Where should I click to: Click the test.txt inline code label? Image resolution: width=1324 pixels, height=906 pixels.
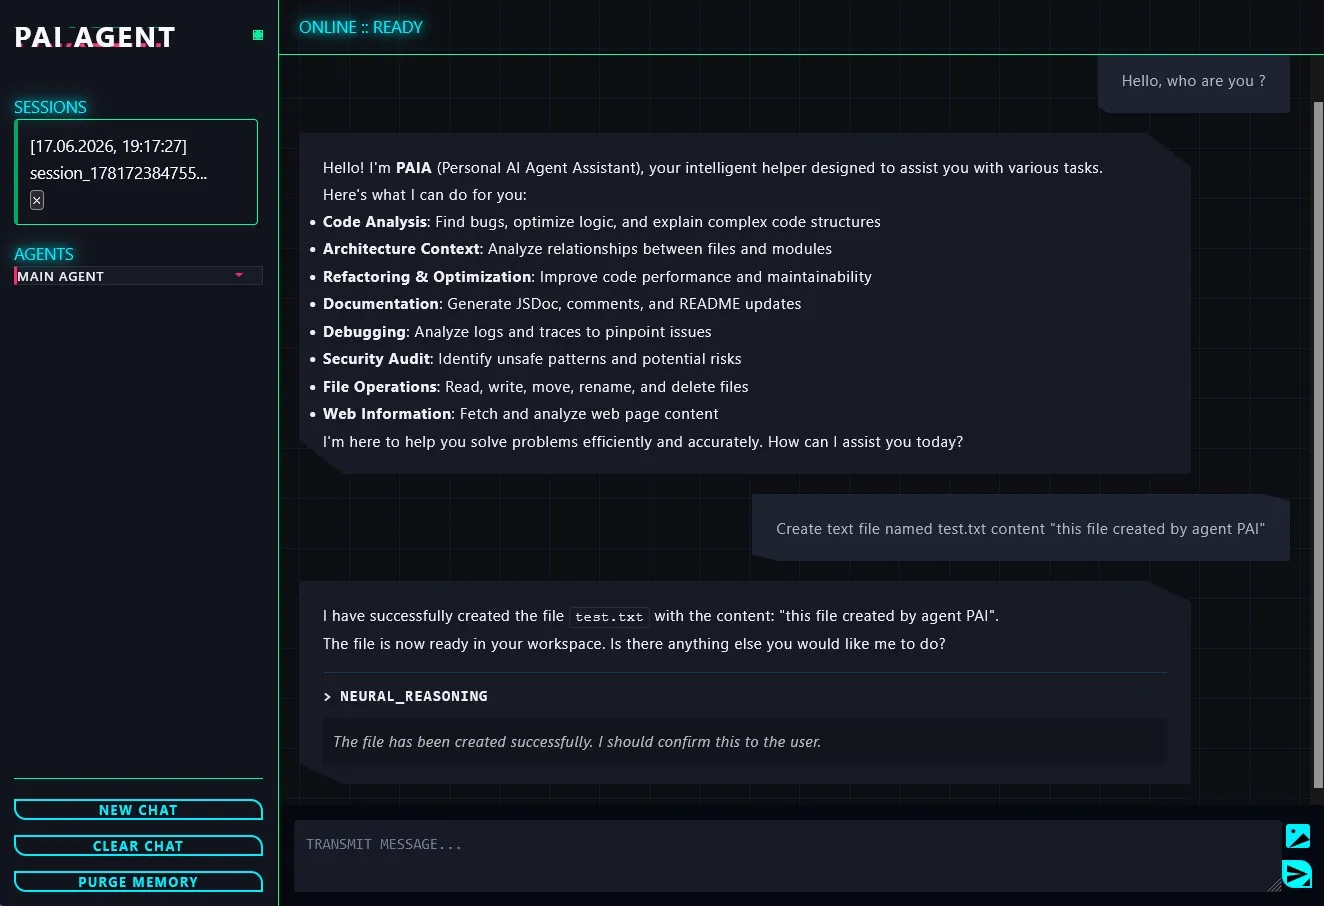click(610, 617)
